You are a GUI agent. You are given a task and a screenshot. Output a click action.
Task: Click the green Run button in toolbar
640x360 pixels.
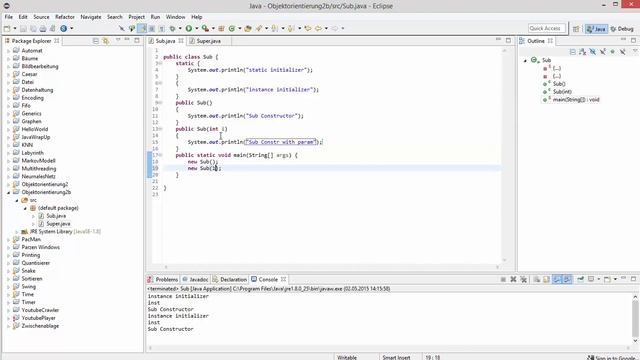pyautogui.click(x=189, y=29)
